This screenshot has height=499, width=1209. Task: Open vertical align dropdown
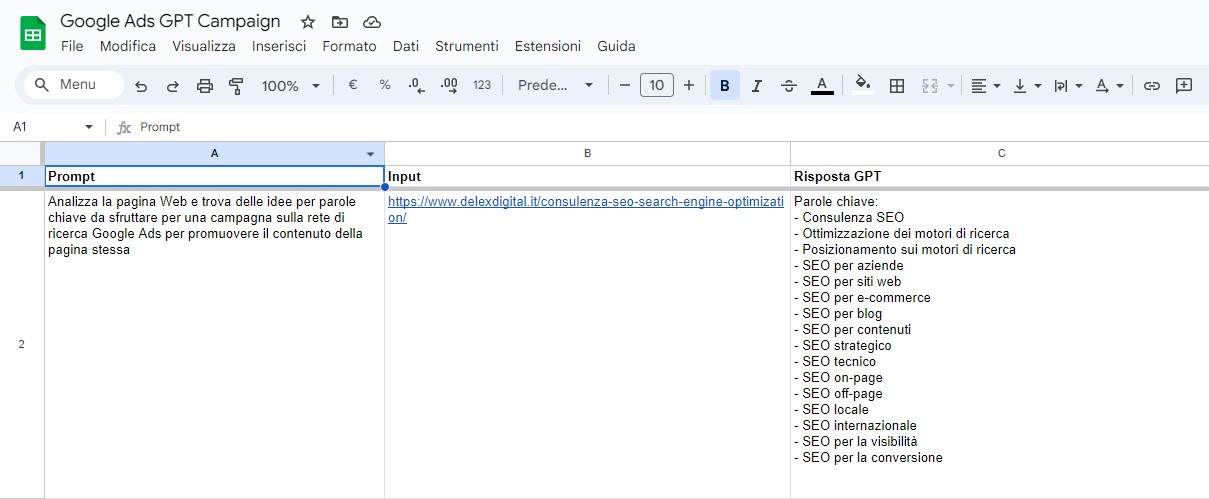tap(1027, 86)
